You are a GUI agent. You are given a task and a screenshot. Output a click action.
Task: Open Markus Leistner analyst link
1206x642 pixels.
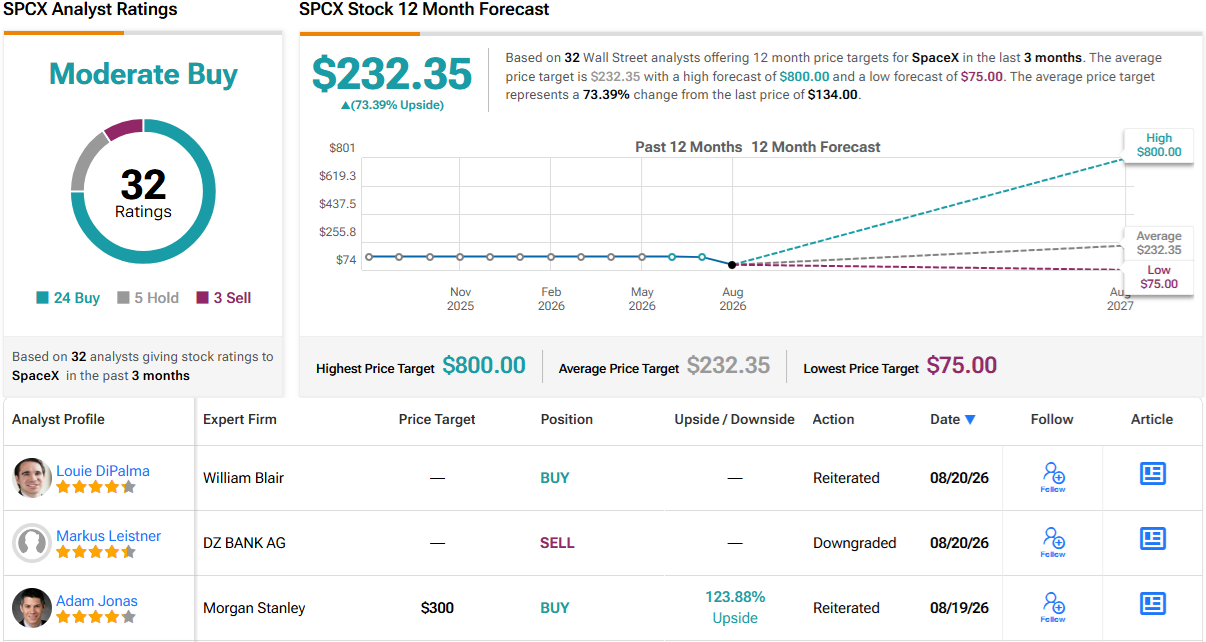coord(108,536)
